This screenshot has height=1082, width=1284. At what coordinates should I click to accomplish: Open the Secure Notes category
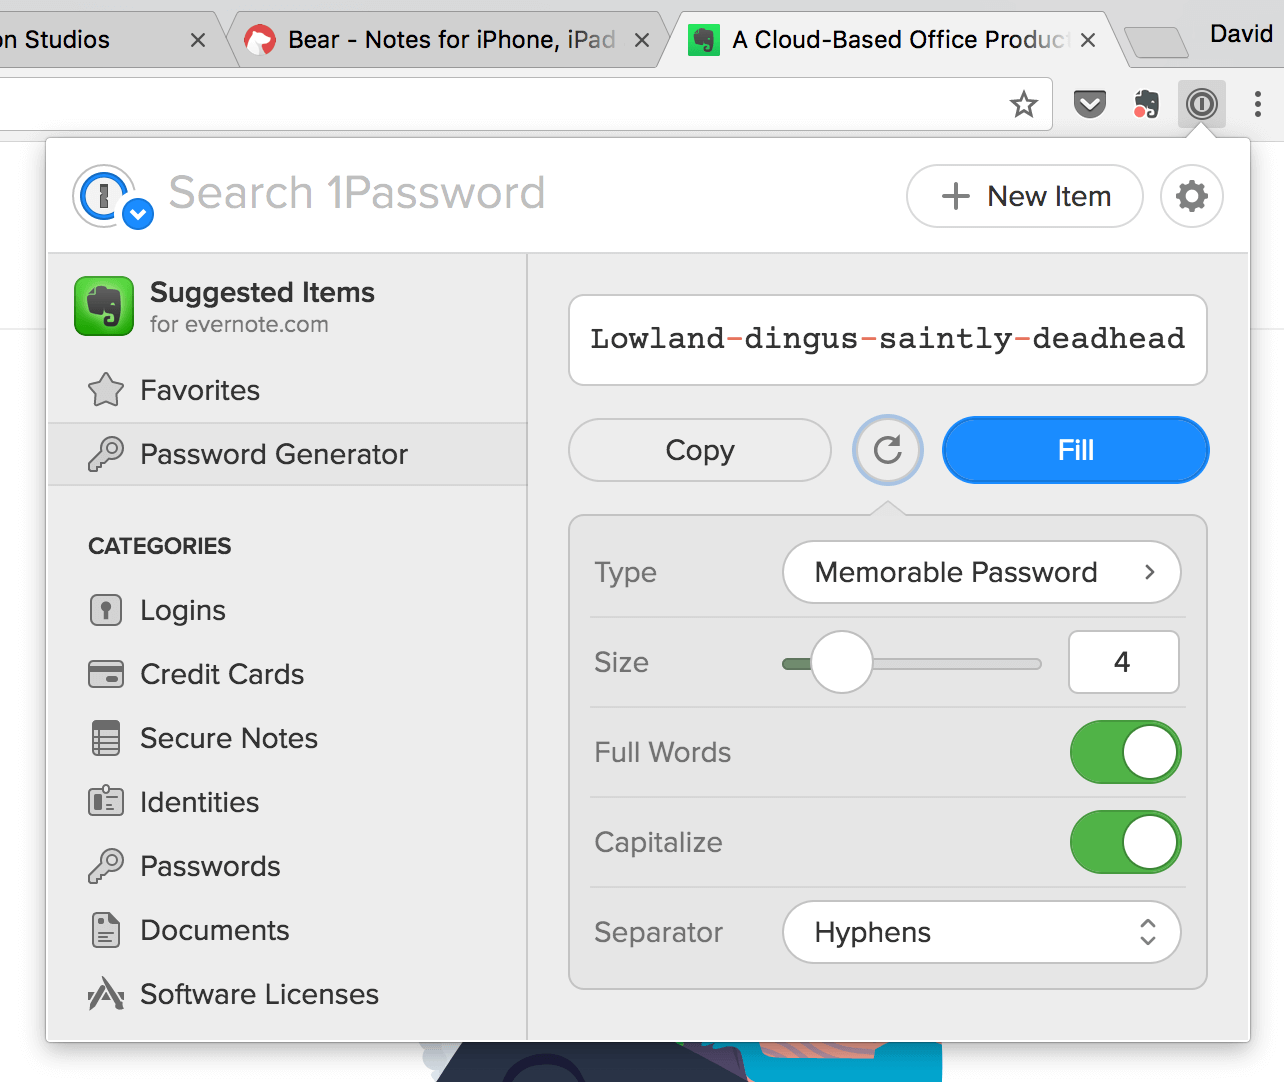(228, 738)
